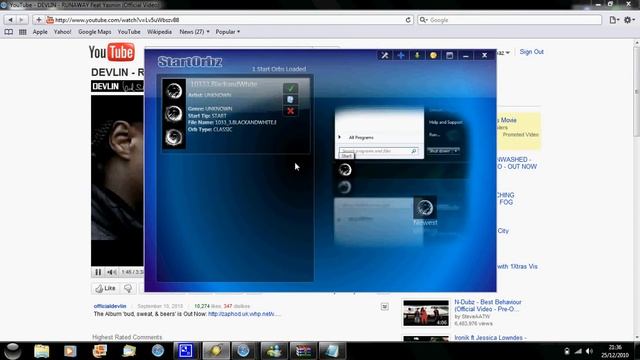Open the StartOrbz tools and settings icon

[384, 55]
